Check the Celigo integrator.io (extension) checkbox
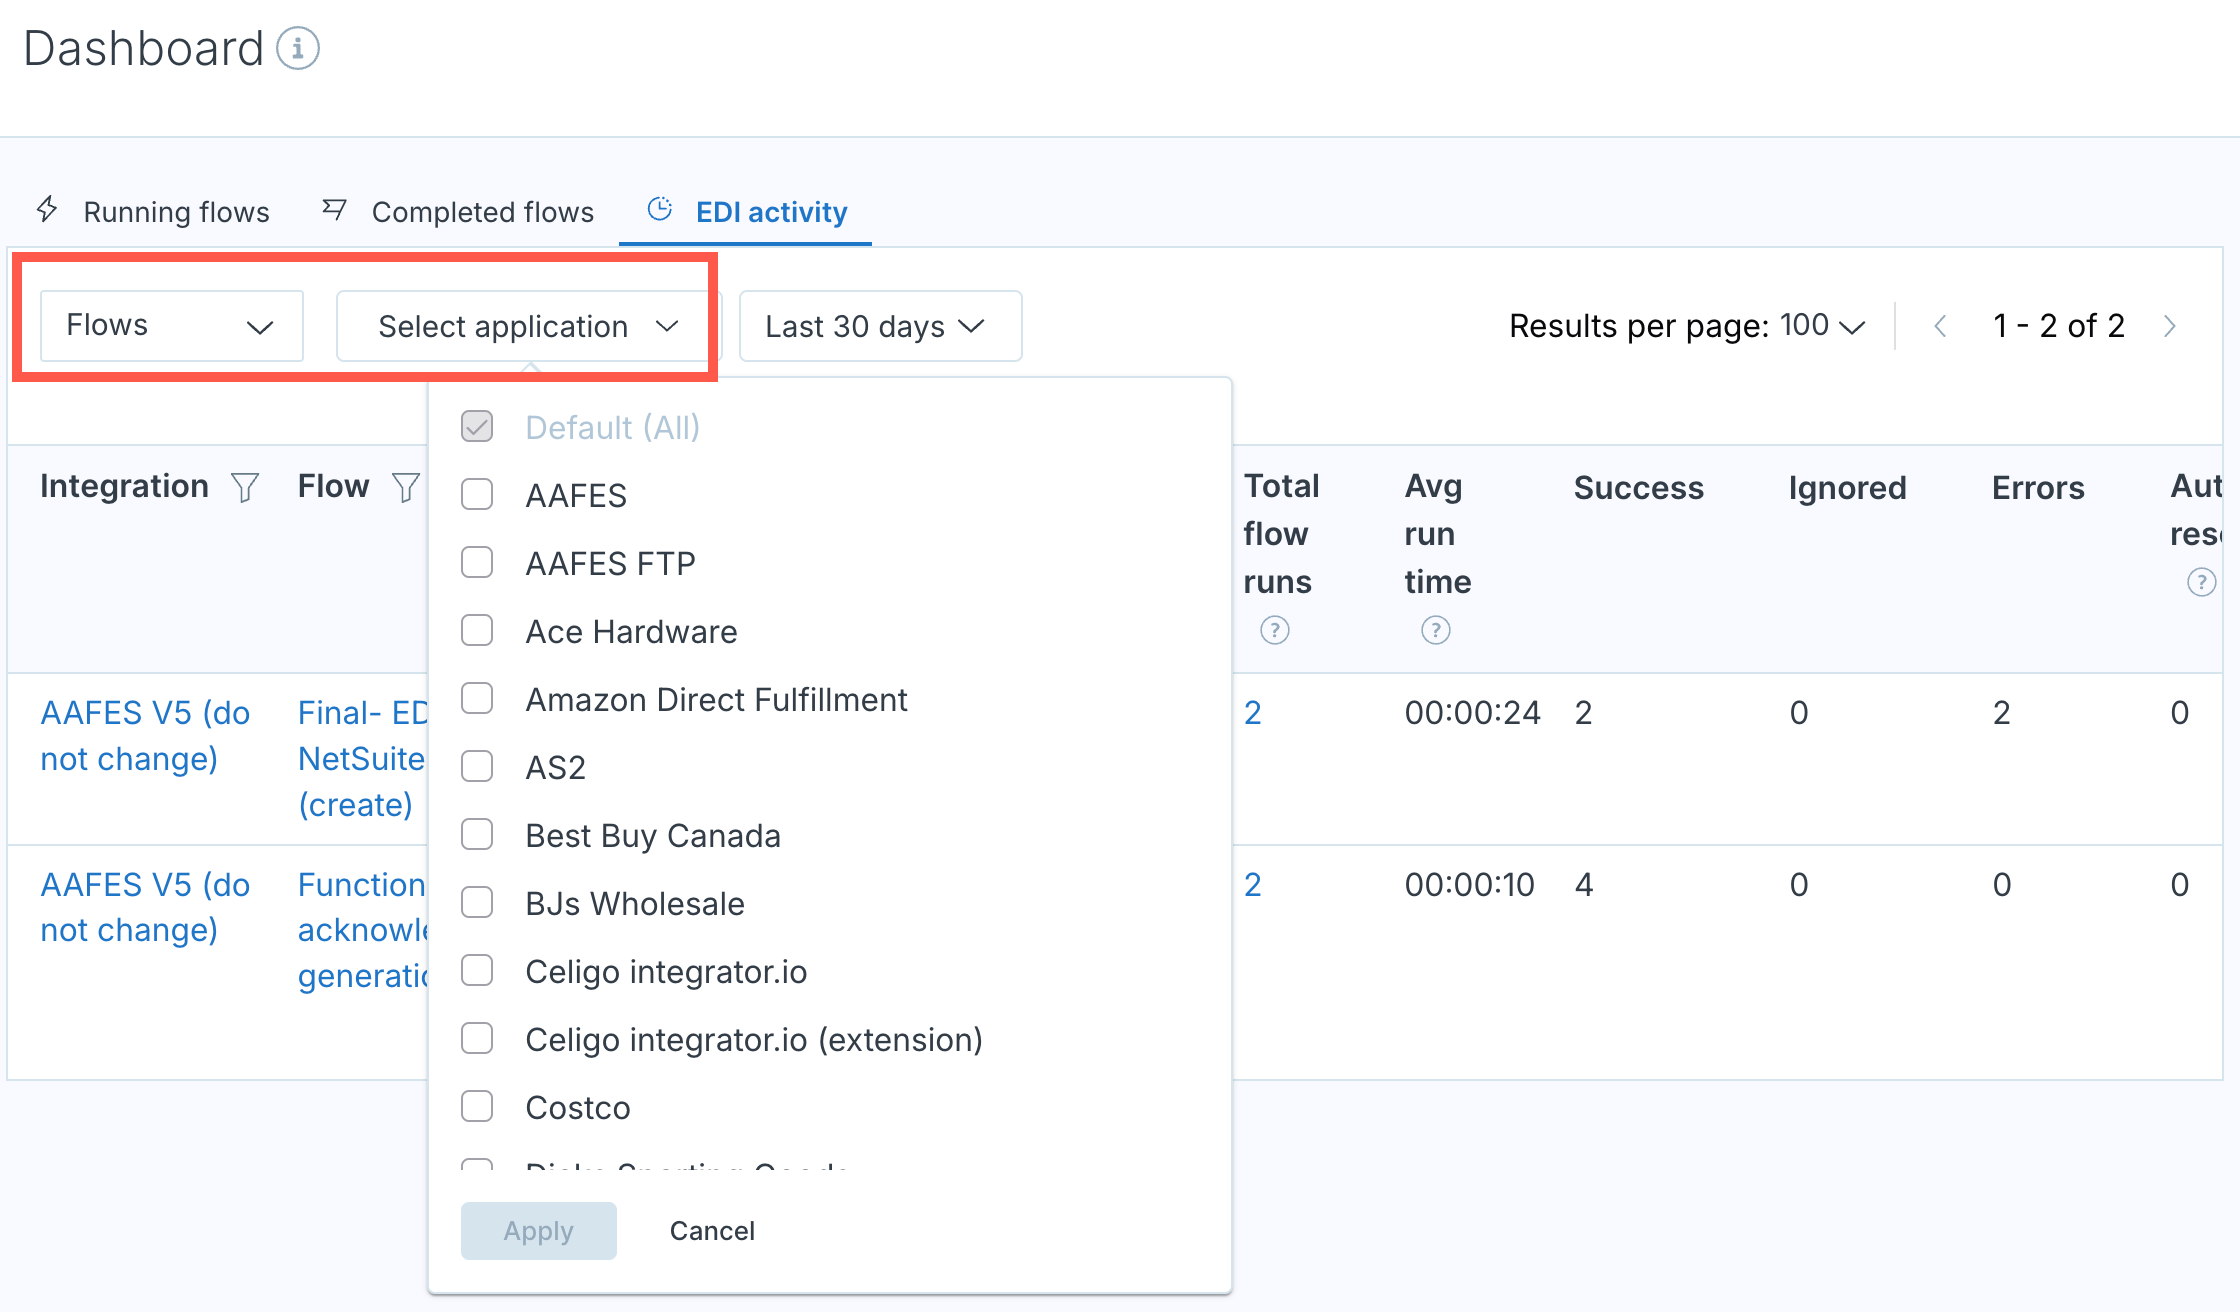This screenshot has height=1312, width=2240. coord(477,1038)
